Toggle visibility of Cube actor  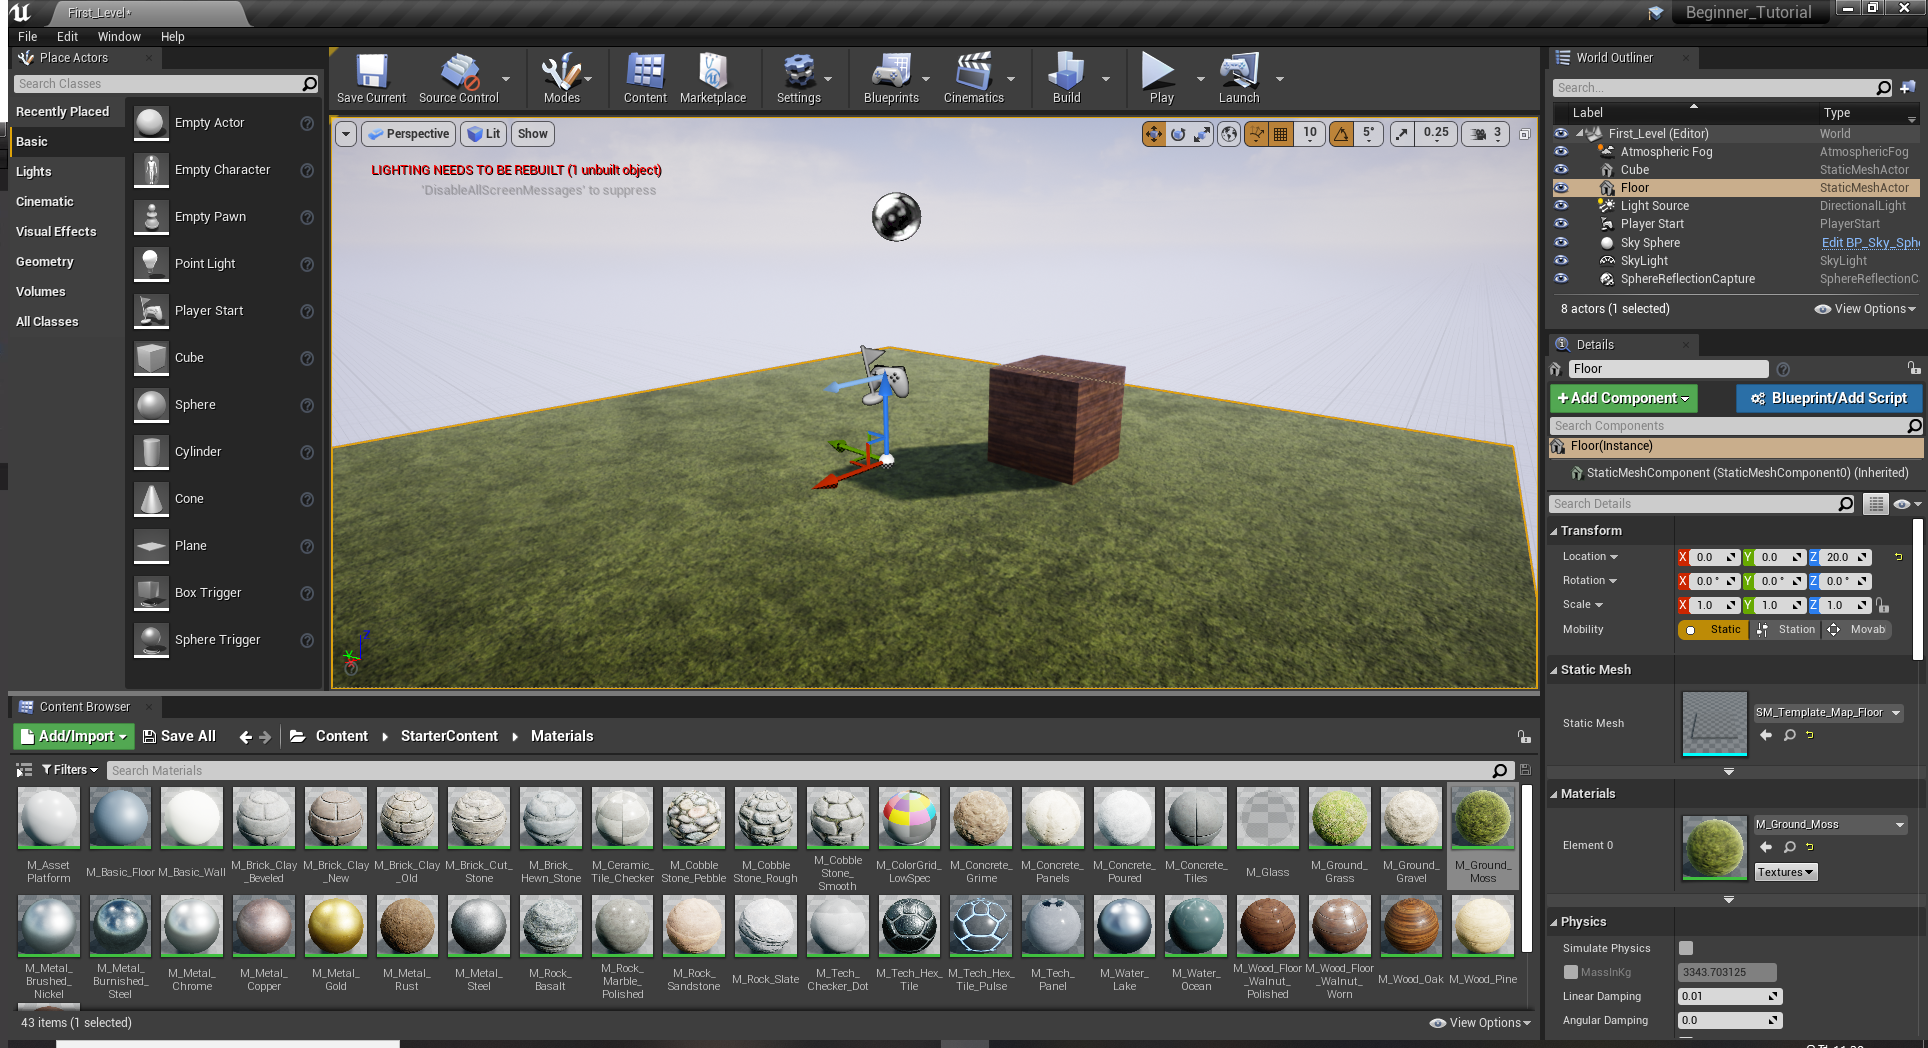1561,170
